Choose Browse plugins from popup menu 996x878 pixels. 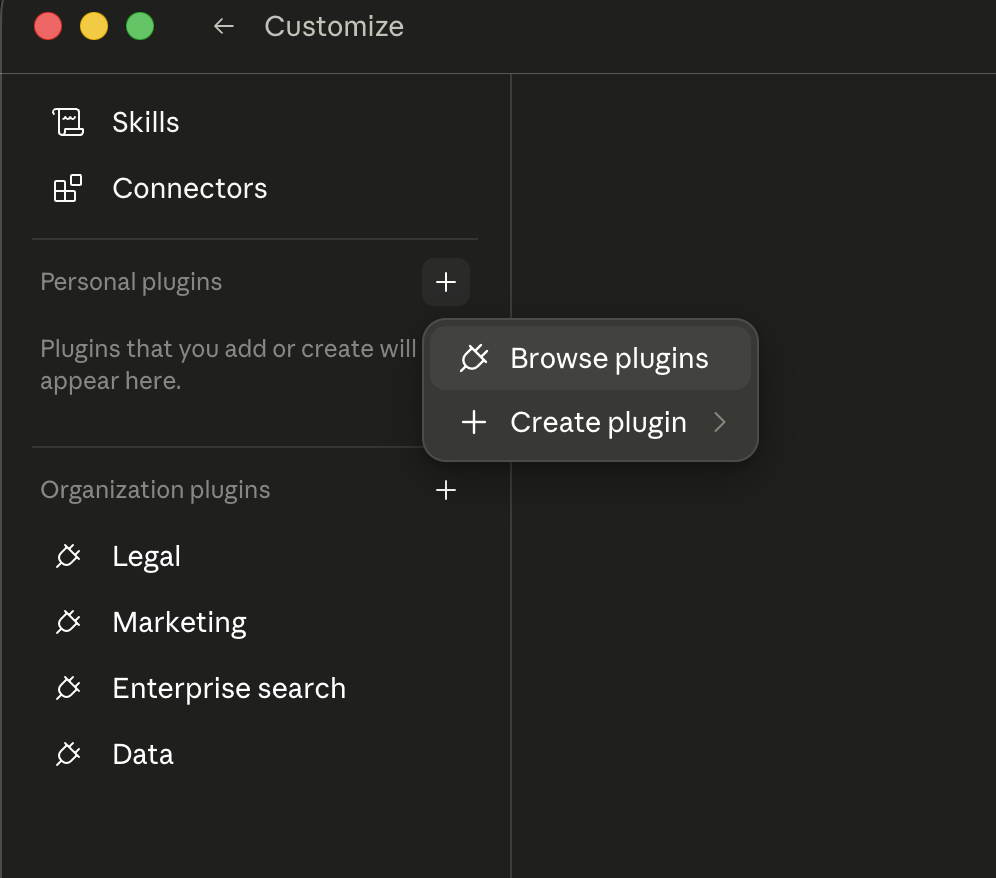(x=590, y=358)
